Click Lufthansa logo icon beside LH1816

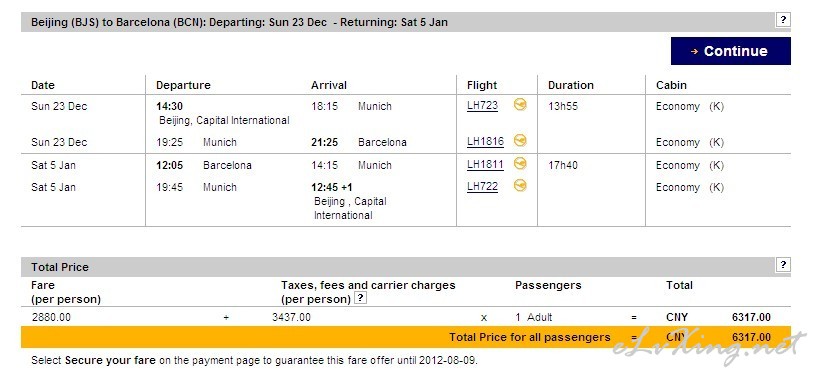click(519, 140)
